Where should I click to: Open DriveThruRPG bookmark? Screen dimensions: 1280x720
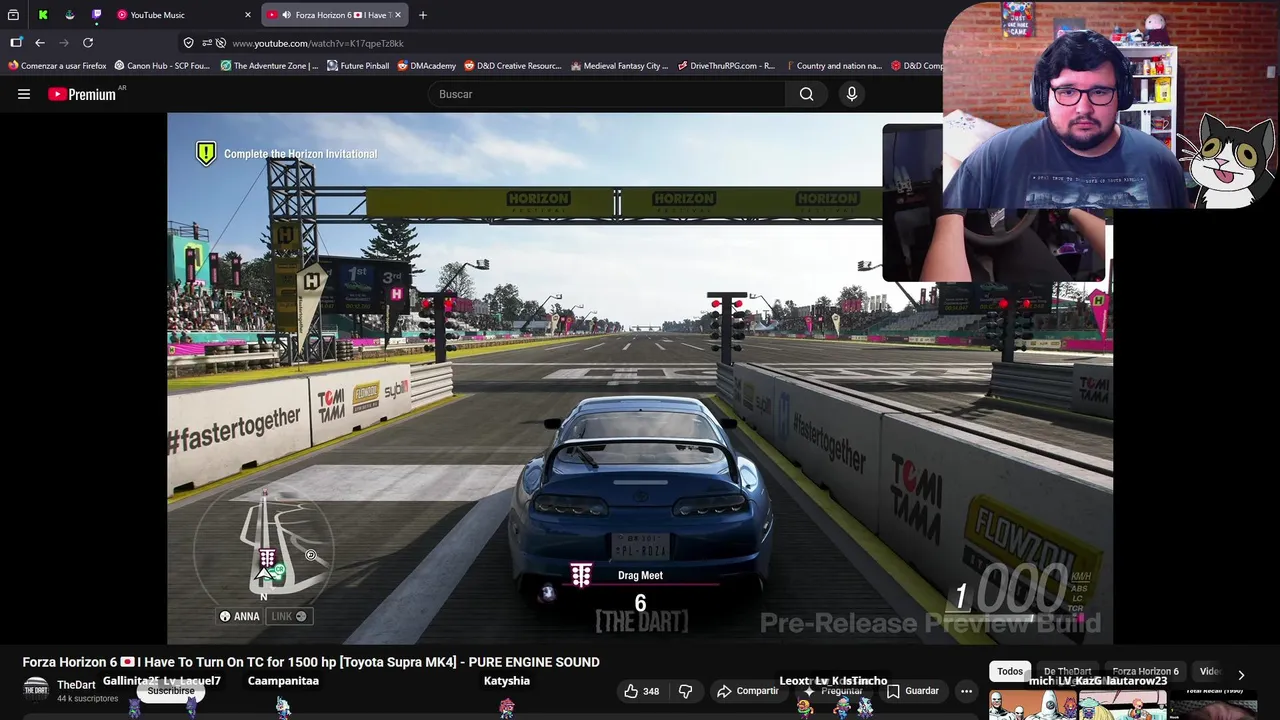[726, 66]
